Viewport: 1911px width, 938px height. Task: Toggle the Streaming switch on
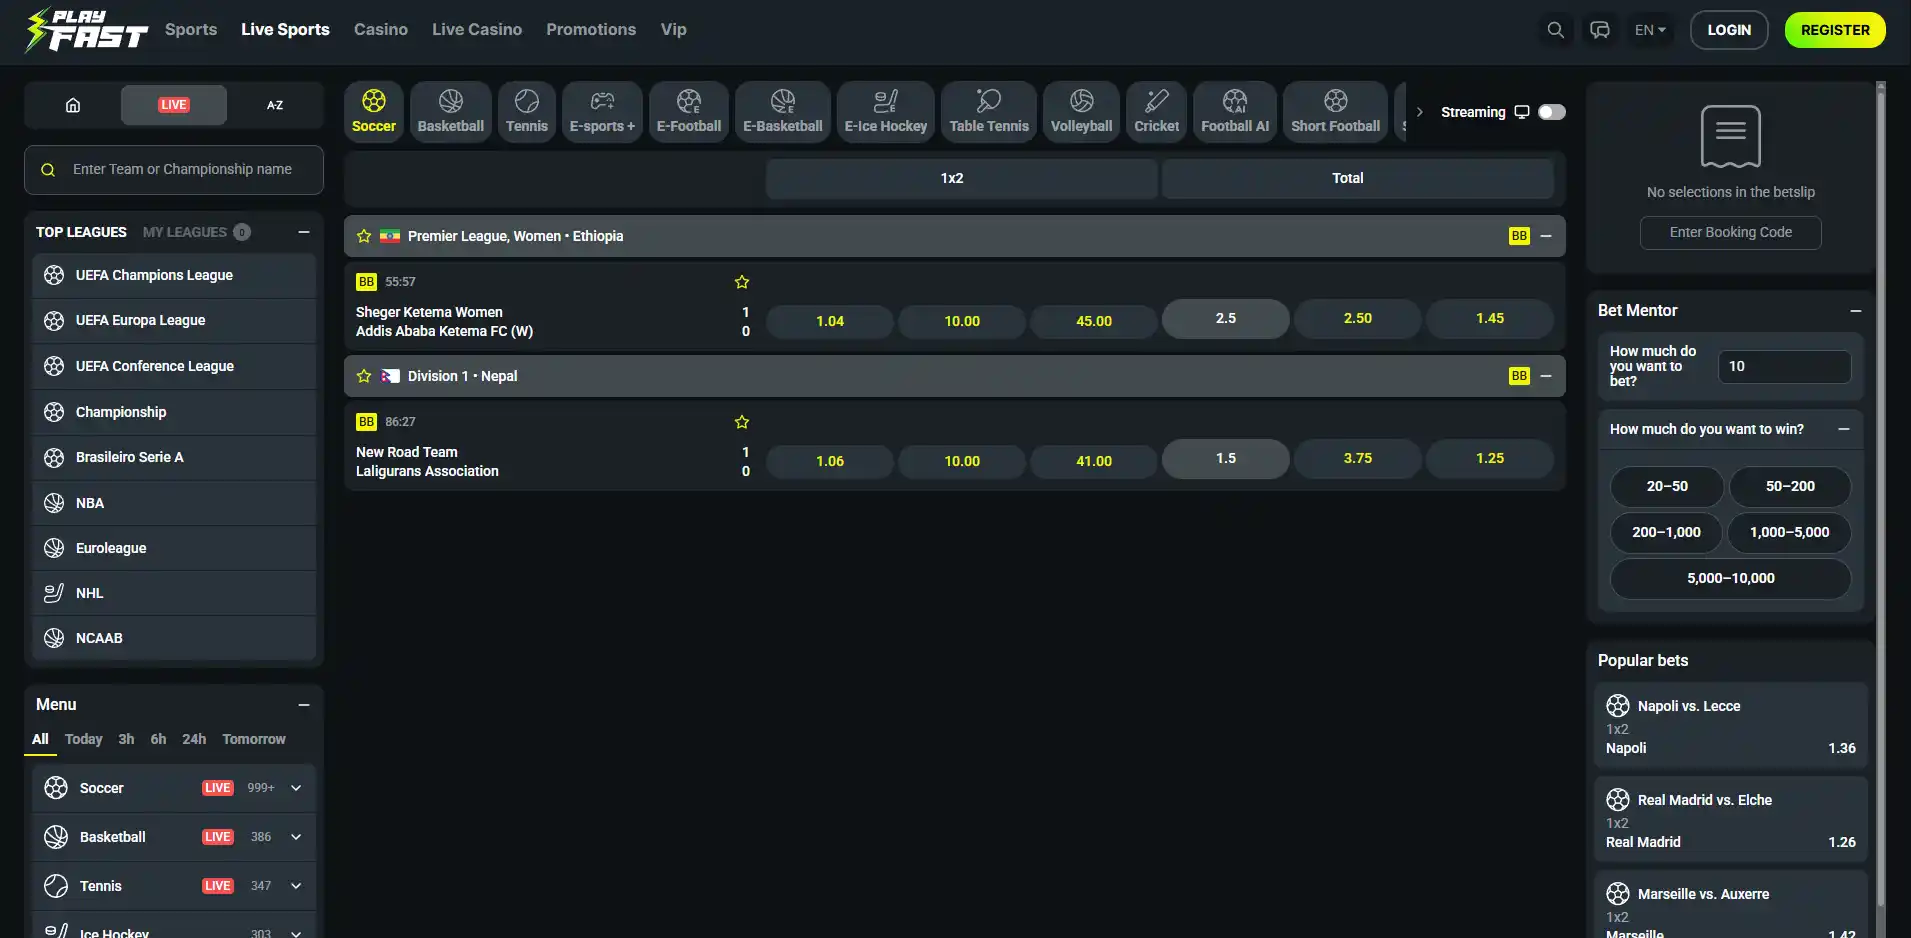[1551, 112]
